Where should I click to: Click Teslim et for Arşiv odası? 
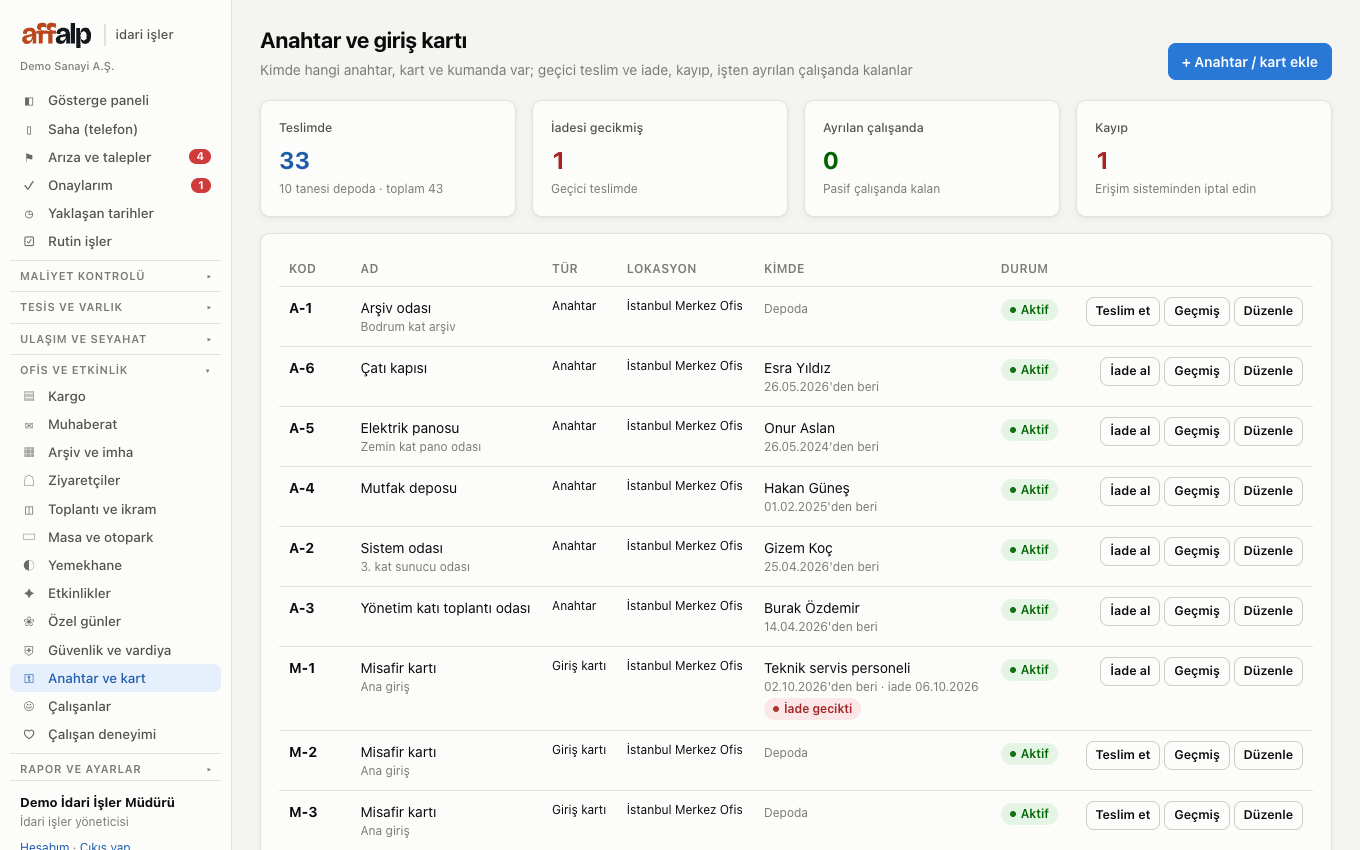1122,311
